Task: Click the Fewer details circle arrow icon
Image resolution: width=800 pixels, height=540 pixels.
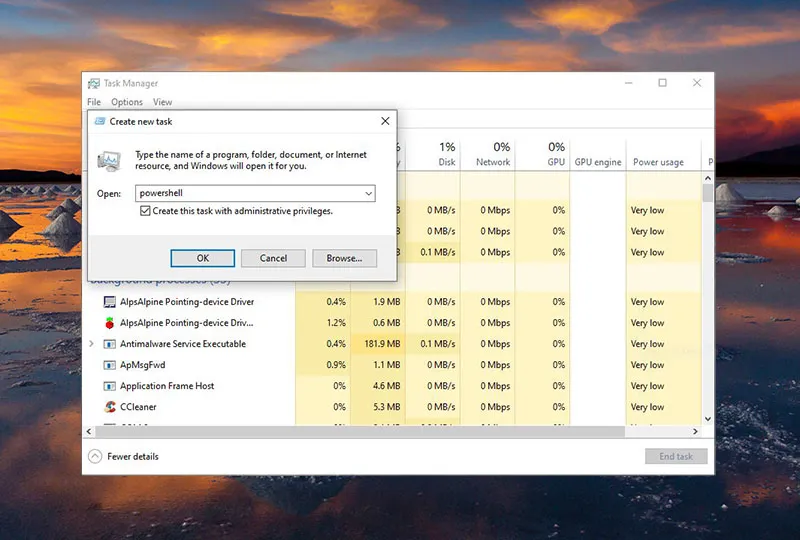Action: [95, 456]
